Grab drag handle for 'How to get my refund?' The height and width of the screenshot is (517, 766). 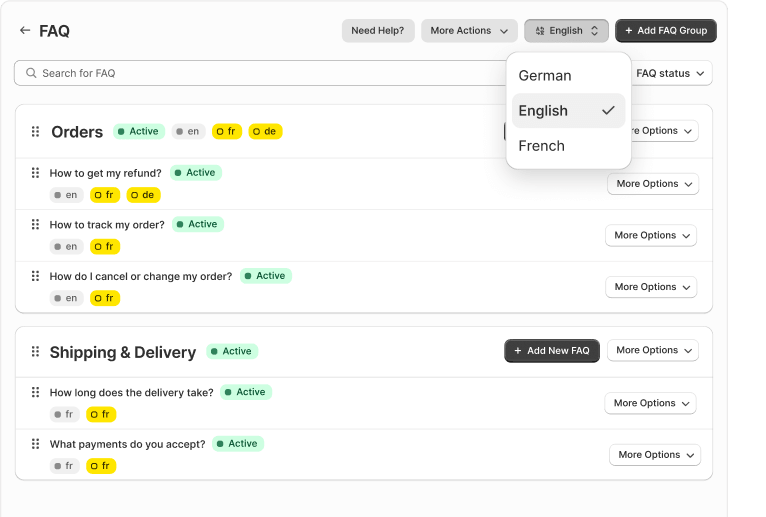coord(35,173)
